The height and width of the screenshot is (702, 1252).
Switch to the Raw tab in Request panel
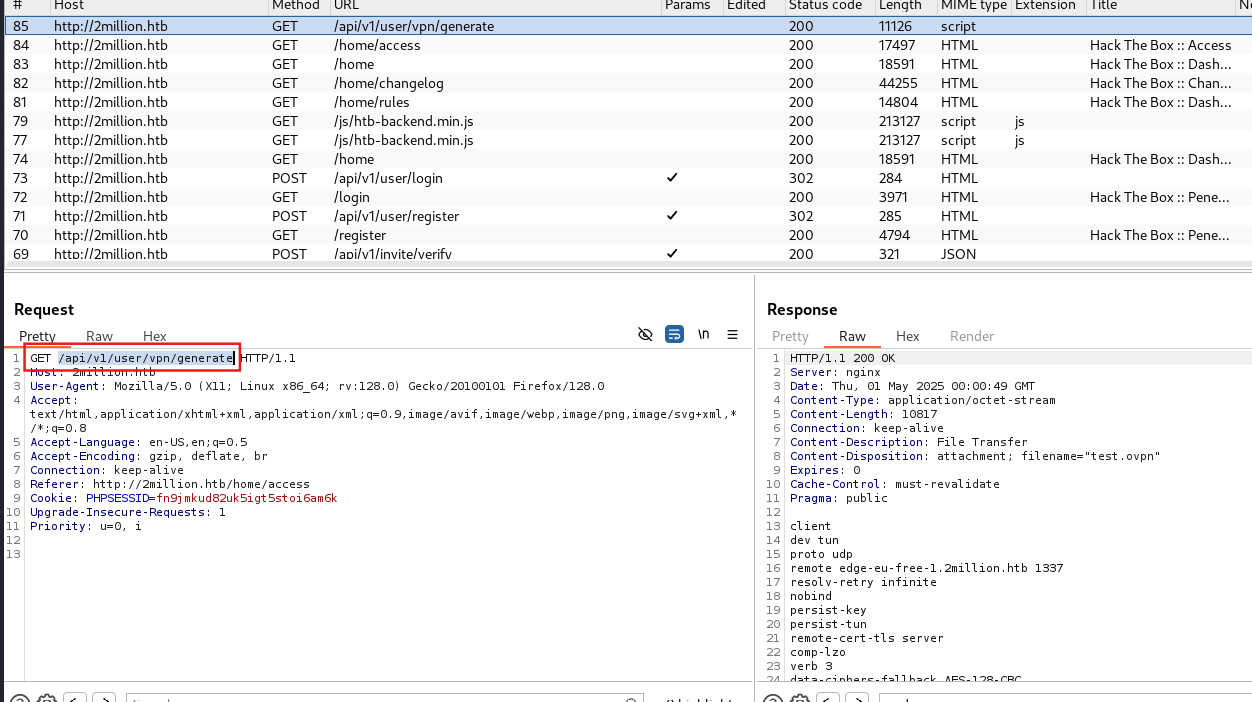coord(100,336)
